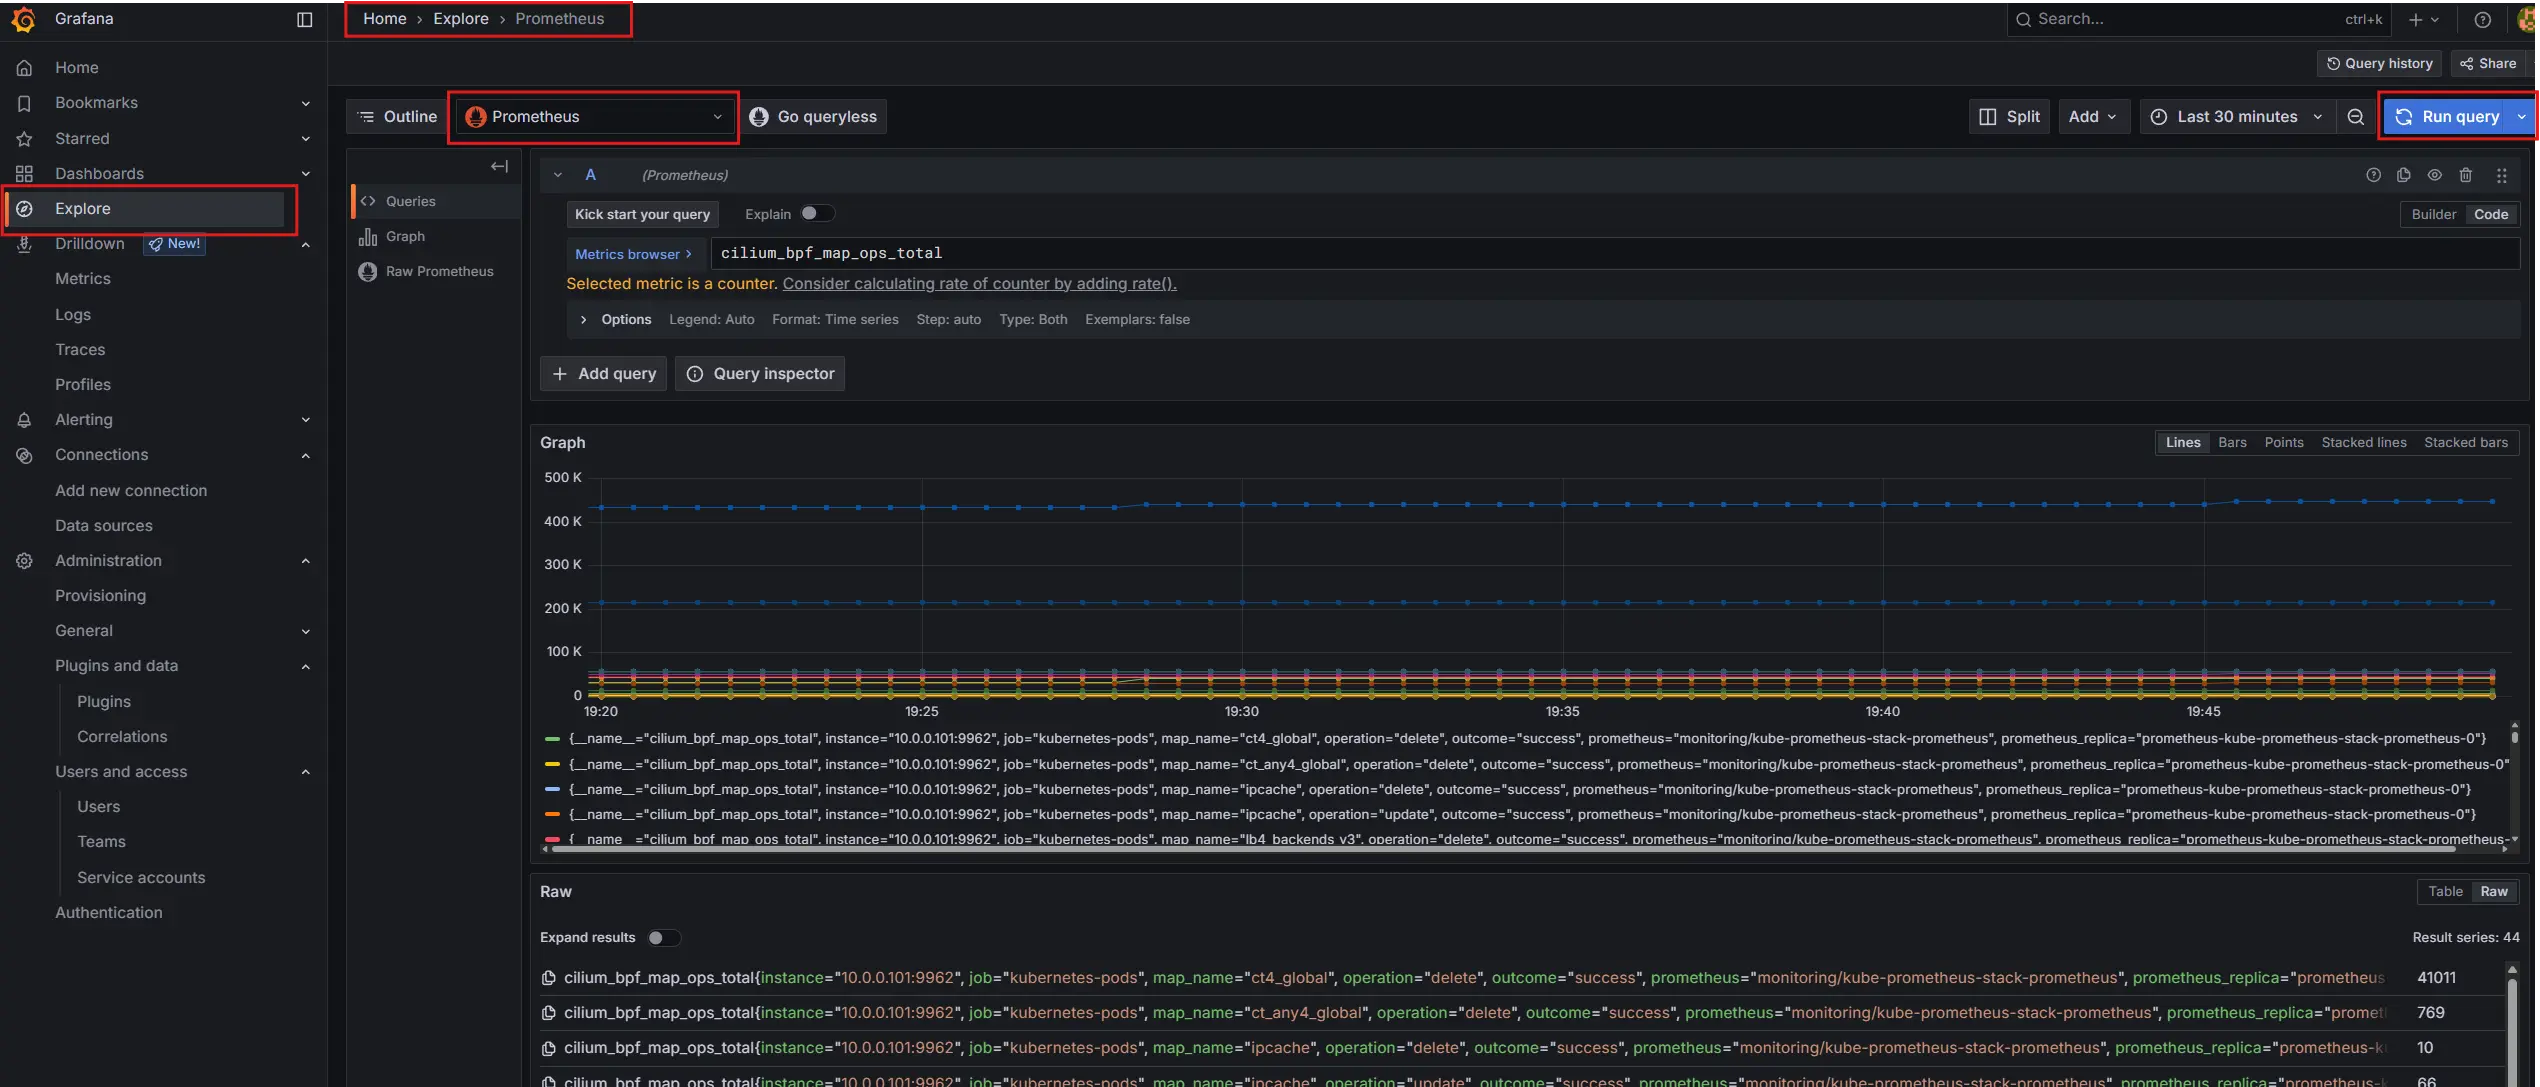Open the plus New menu dropdown
This screenshot has height=1087, width=2540.
click(x=2424, y=19)
